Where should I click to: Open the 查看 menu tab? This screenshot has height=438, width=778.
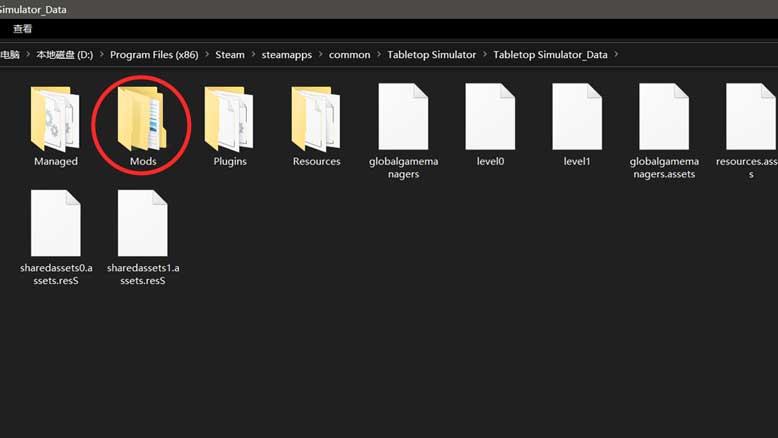click(x=23, y=29)
